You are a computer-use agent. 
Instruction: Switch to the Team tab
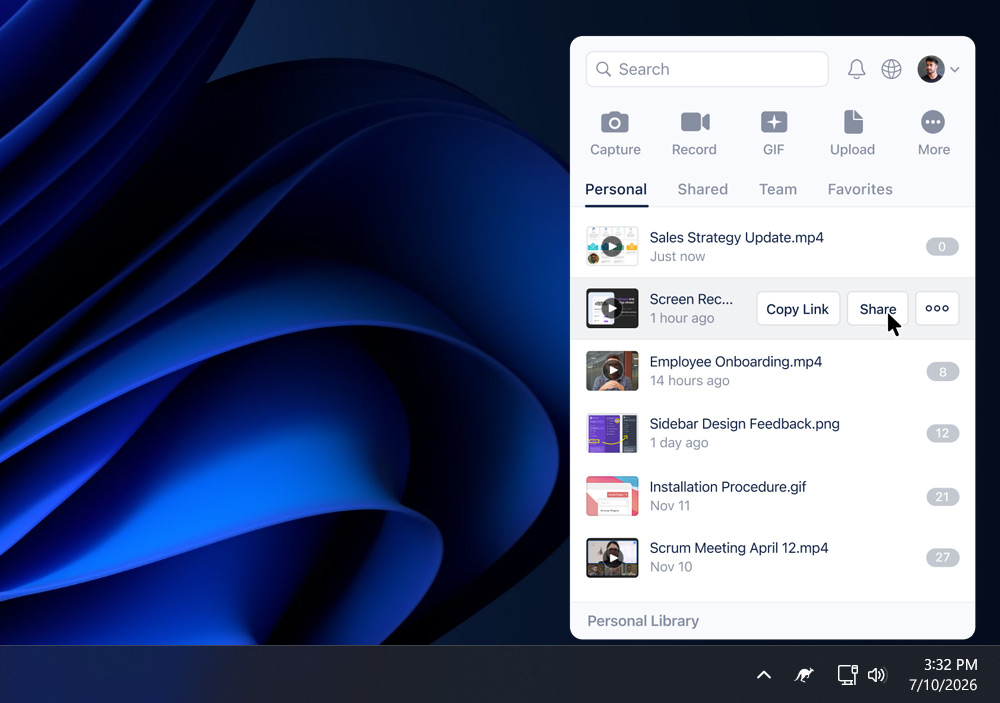click(x=778, y=189)
